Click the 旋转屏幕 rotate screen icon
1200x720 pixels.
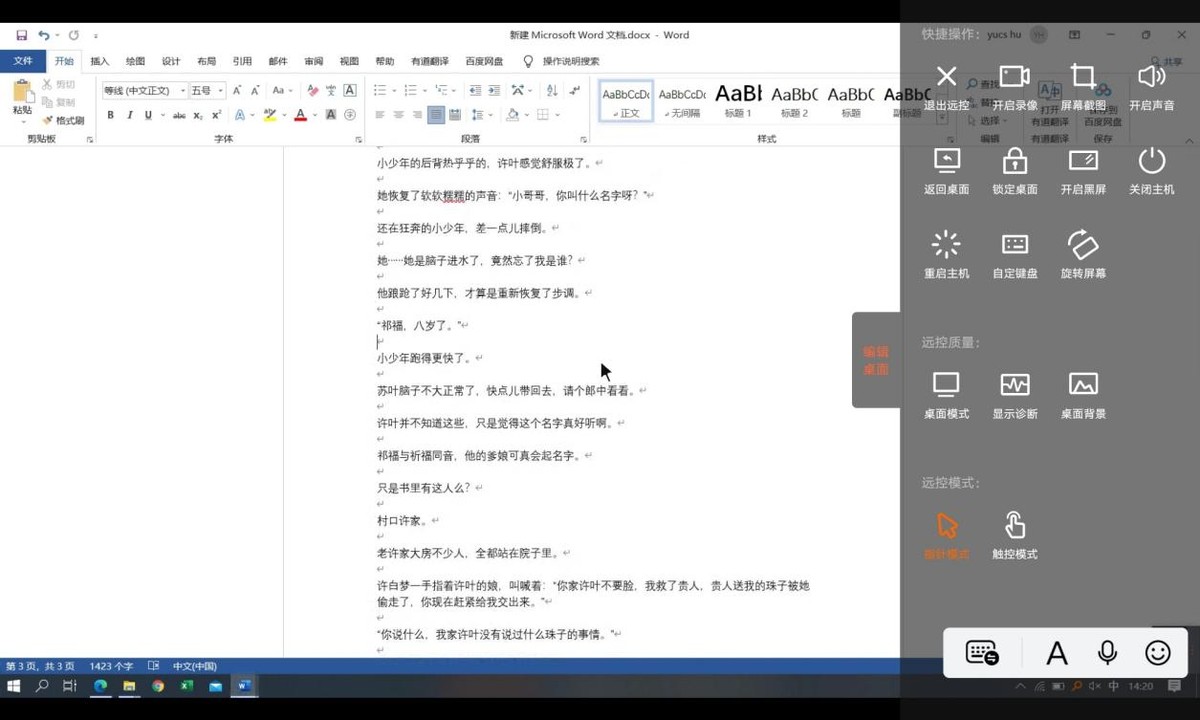pyautogui.click(x=1083, y=245)
